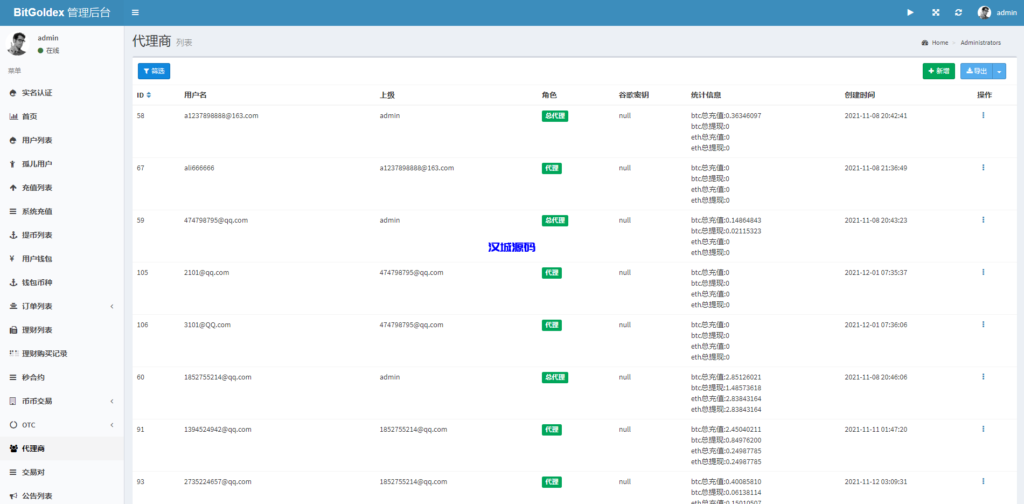
Task: Select 孤儿用户 in the sidebar
Action: tap(61, 164)
